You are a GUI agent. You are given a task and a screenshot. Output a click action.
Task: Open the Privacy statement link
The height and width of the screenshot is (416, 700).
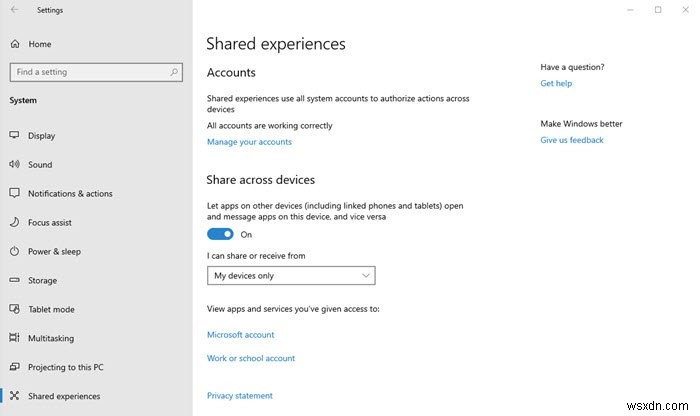tap(239, 396)
